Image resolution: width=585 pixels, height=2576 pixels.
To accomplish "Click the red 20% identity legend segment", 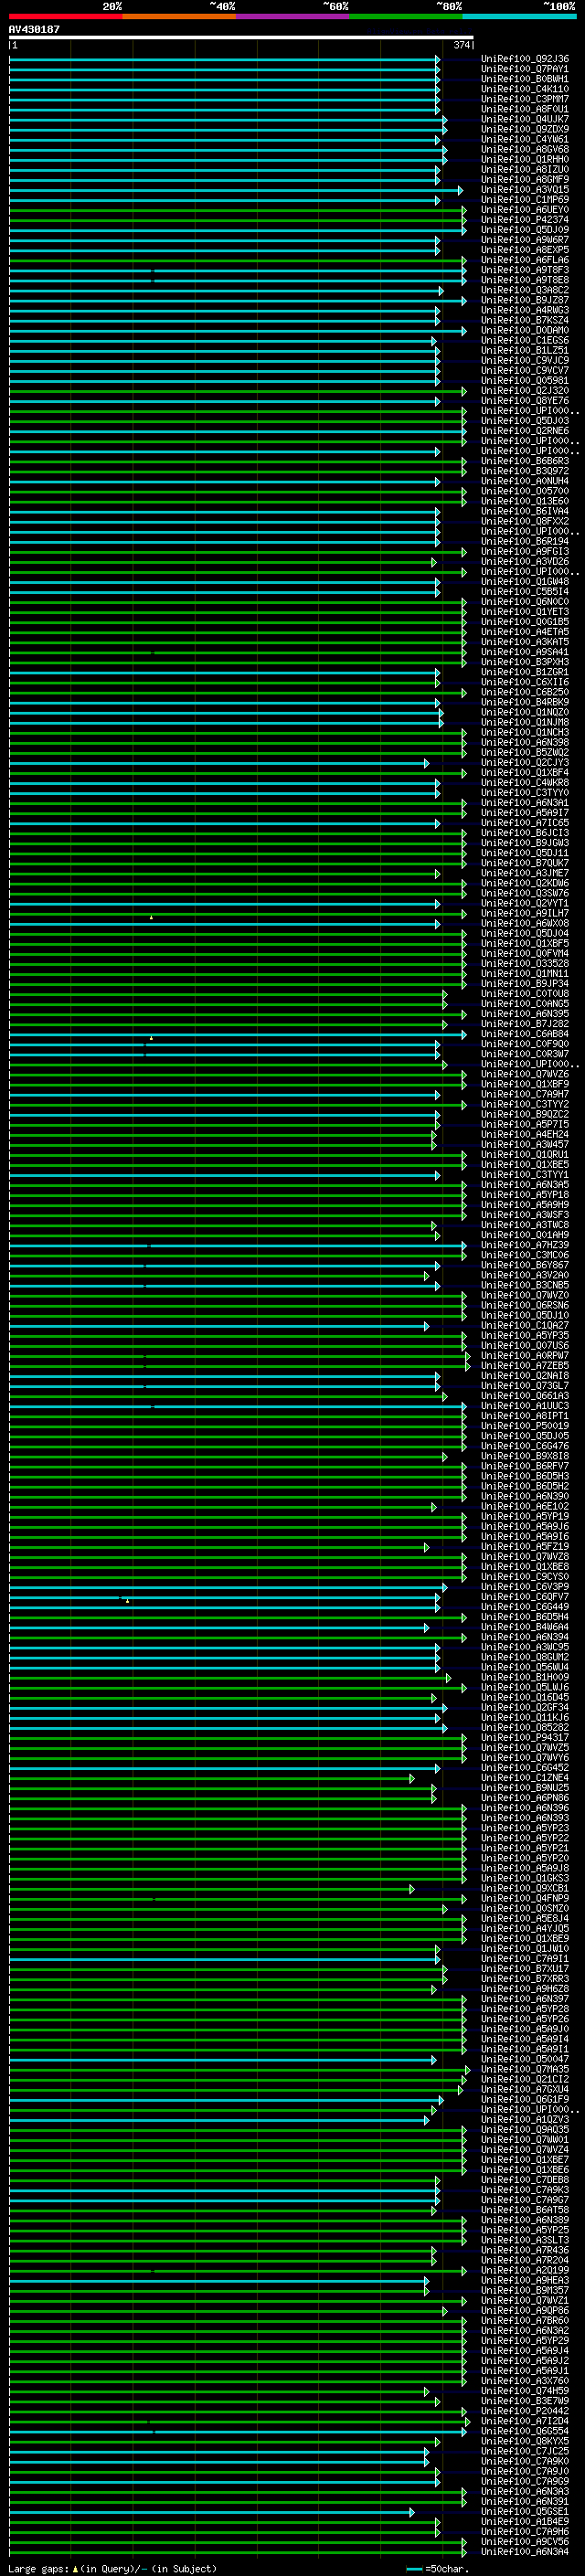I will click(66, 17).
